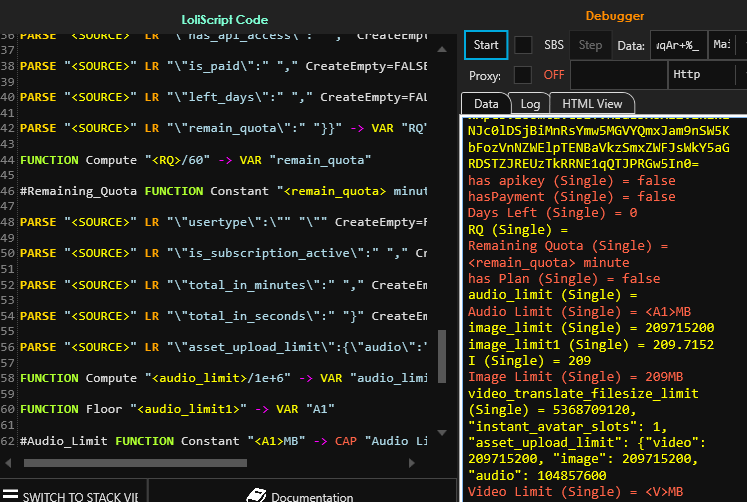Screen dimensions: 747x502
Task: Click the line 48 usertype PARSE statement
Action: coord(223,222)
